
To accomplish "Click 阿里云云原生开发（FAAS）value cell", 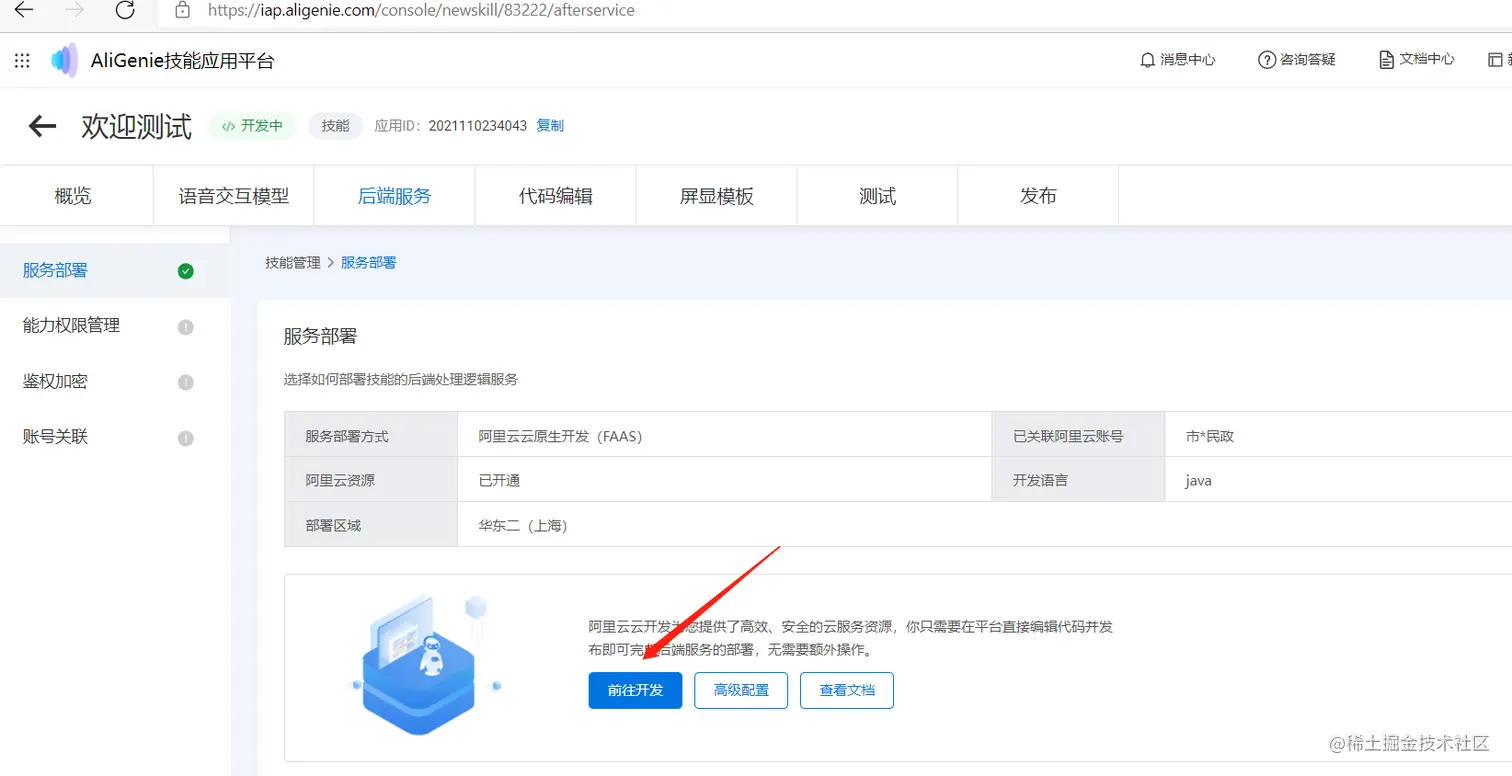I will pos(724,436).
